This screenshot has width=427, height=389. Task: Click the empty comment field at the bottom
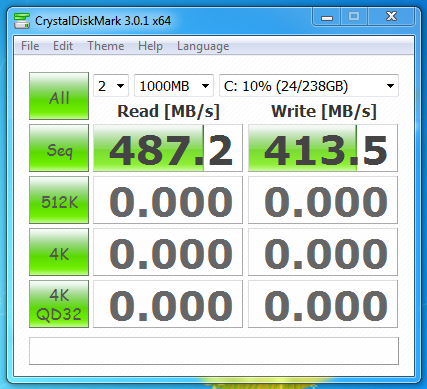214,351
